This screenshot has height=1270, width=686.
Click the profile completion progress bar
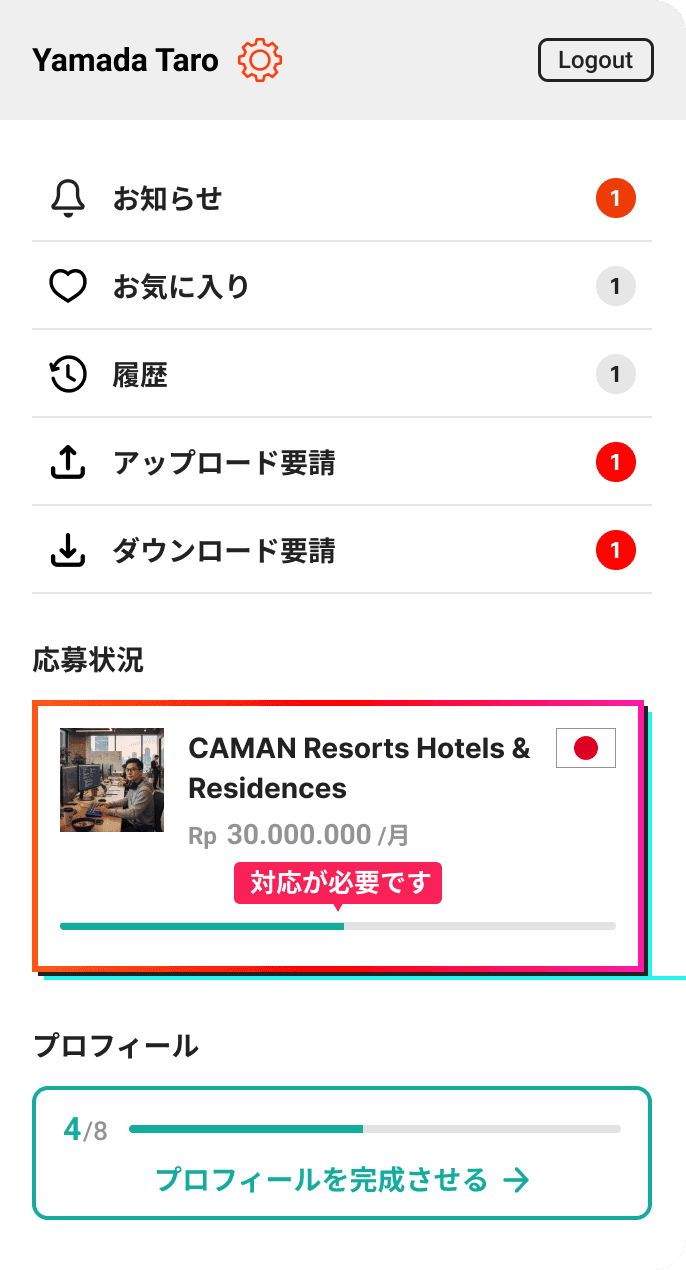(375, 1129)
